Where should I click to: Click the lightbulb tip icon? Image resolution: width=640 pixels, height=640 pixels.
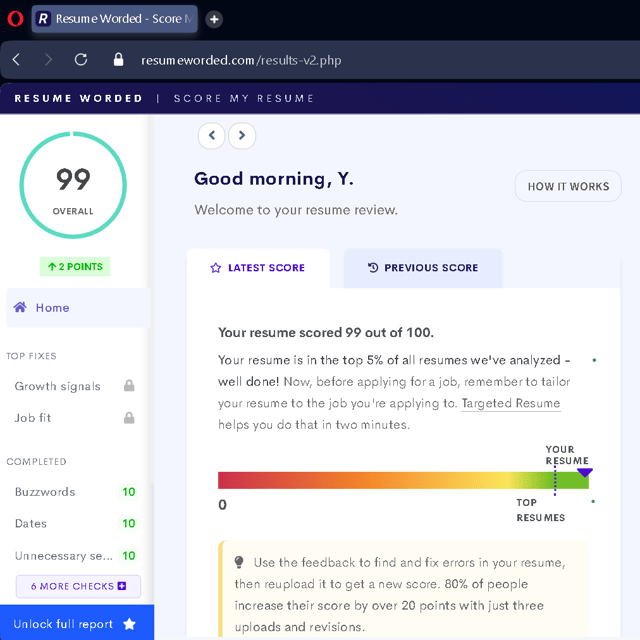239,562
